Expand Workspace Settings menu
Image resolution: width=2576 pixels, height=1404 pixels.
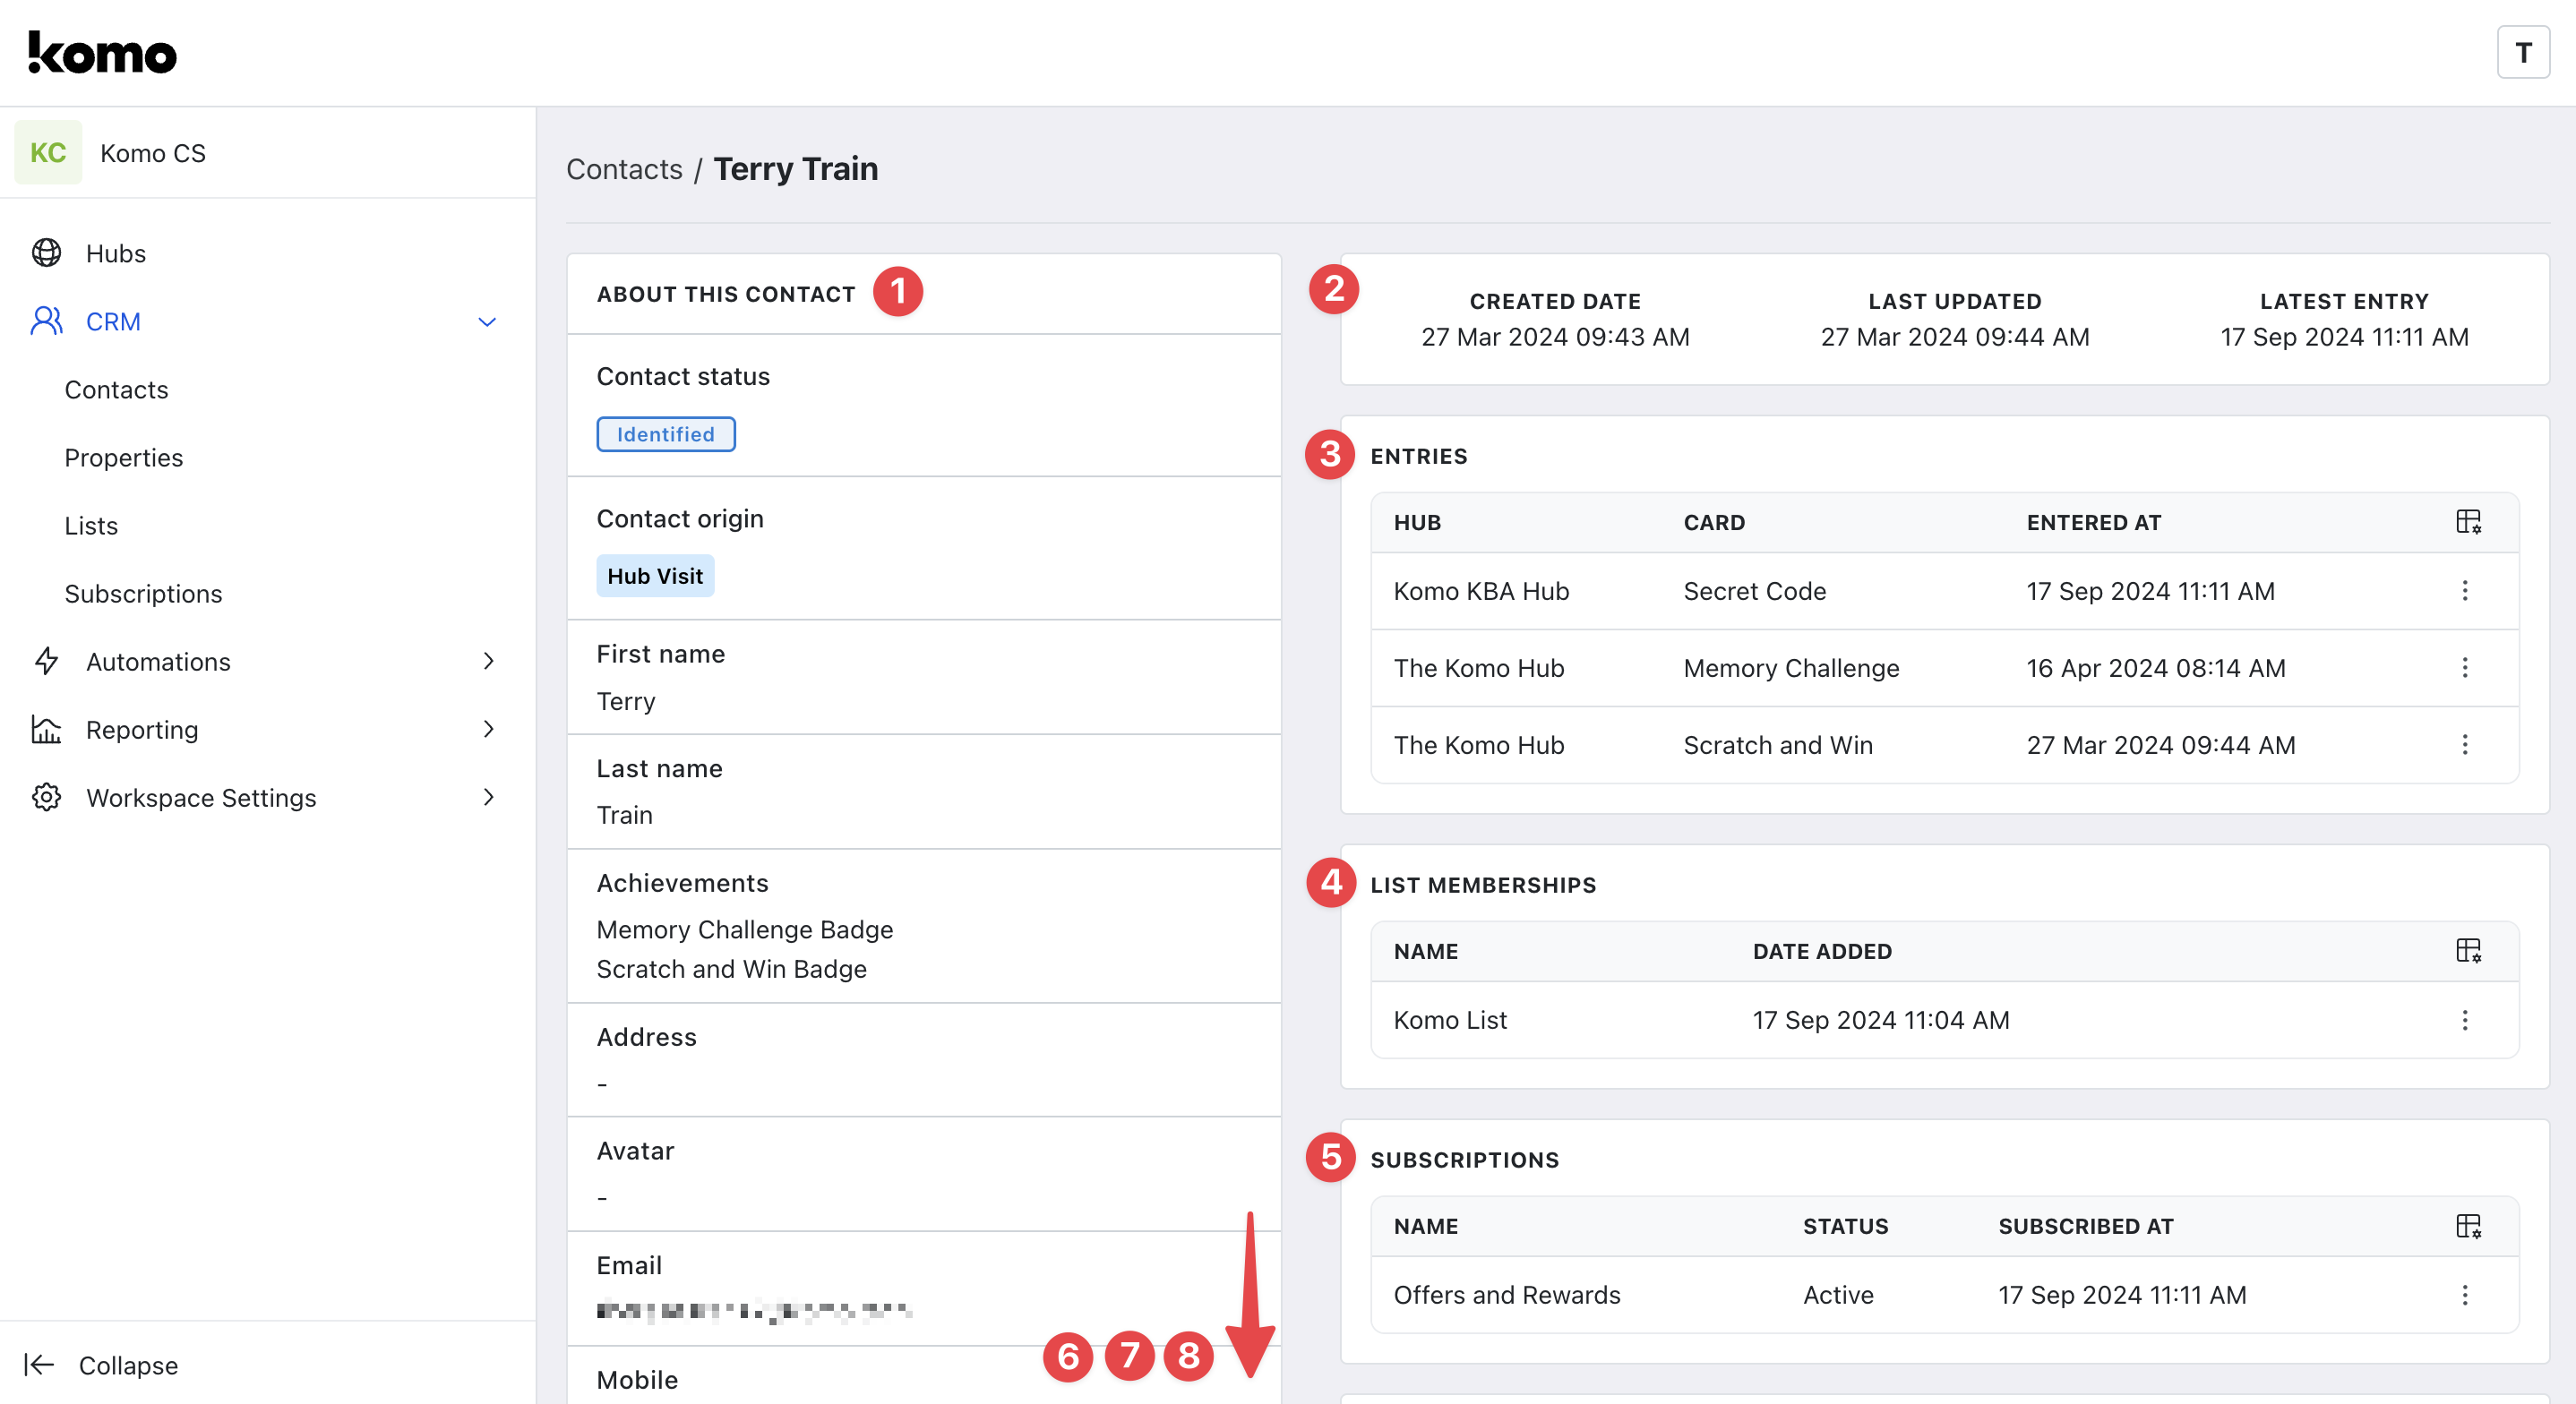click(x=487, y=797)
